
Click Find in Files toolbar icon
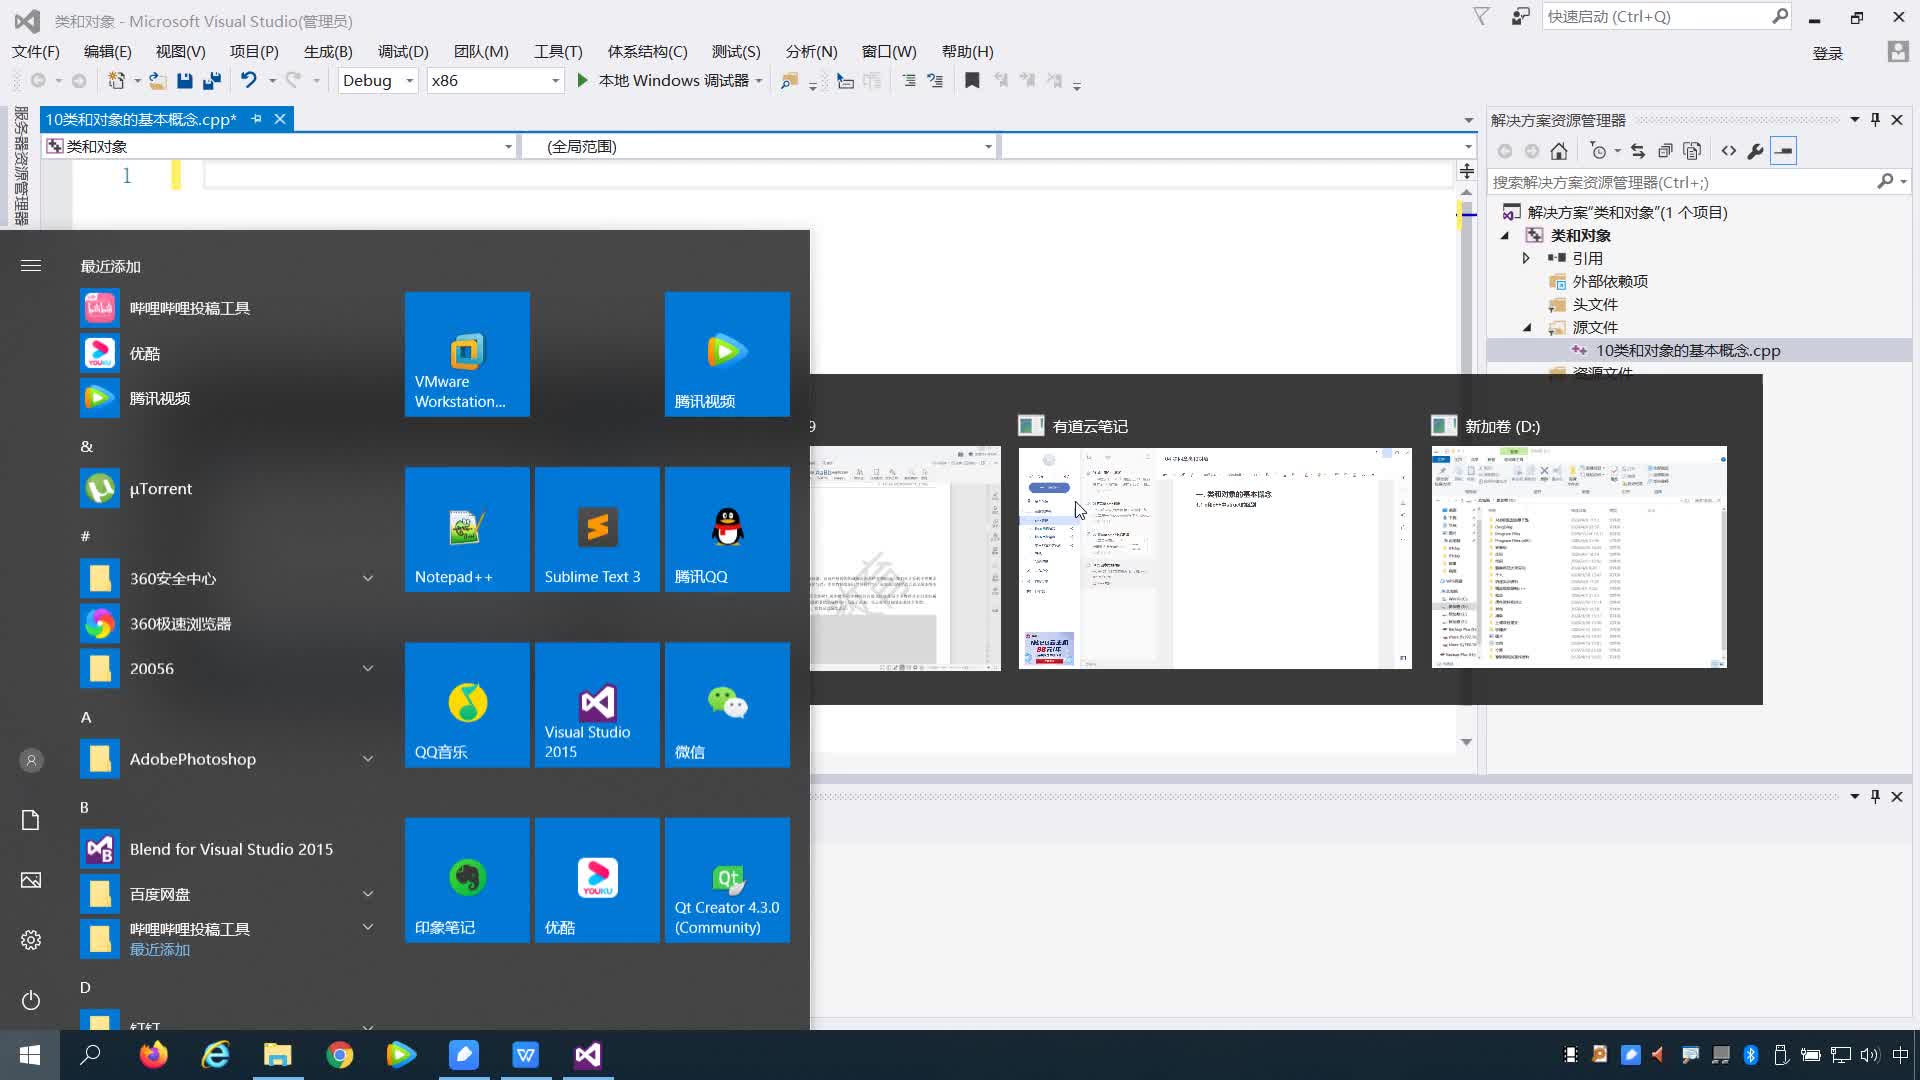[789, 81]
